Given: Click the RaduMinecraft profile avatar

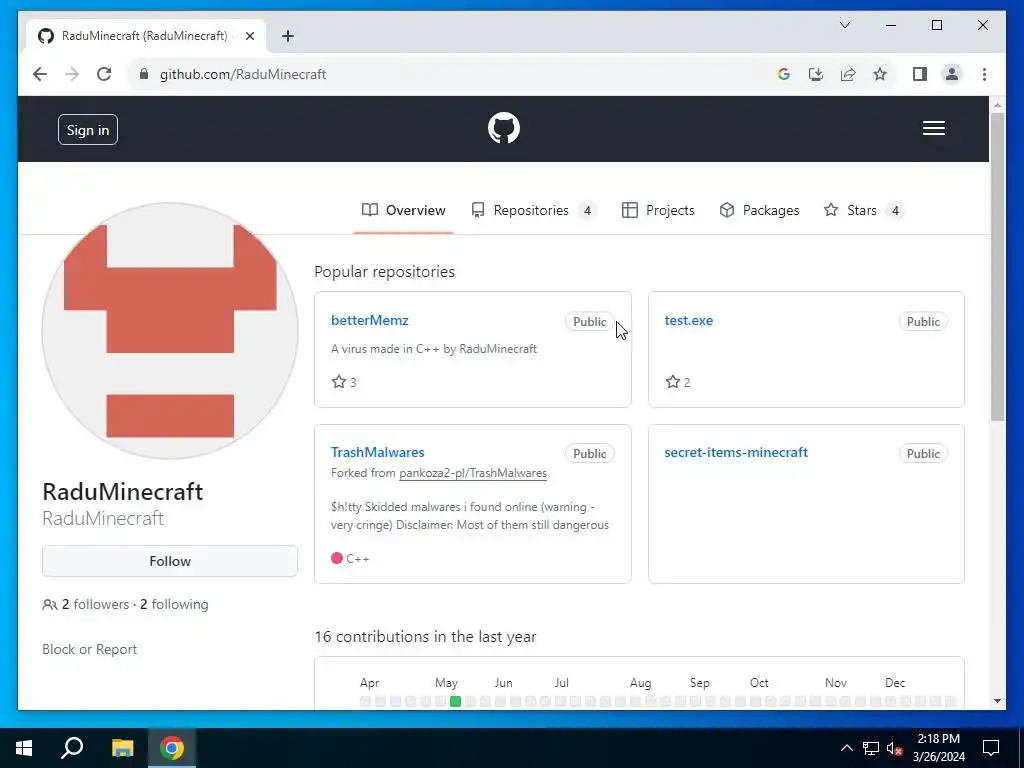Looking at the screenshot, I should (x=170, y=330).
